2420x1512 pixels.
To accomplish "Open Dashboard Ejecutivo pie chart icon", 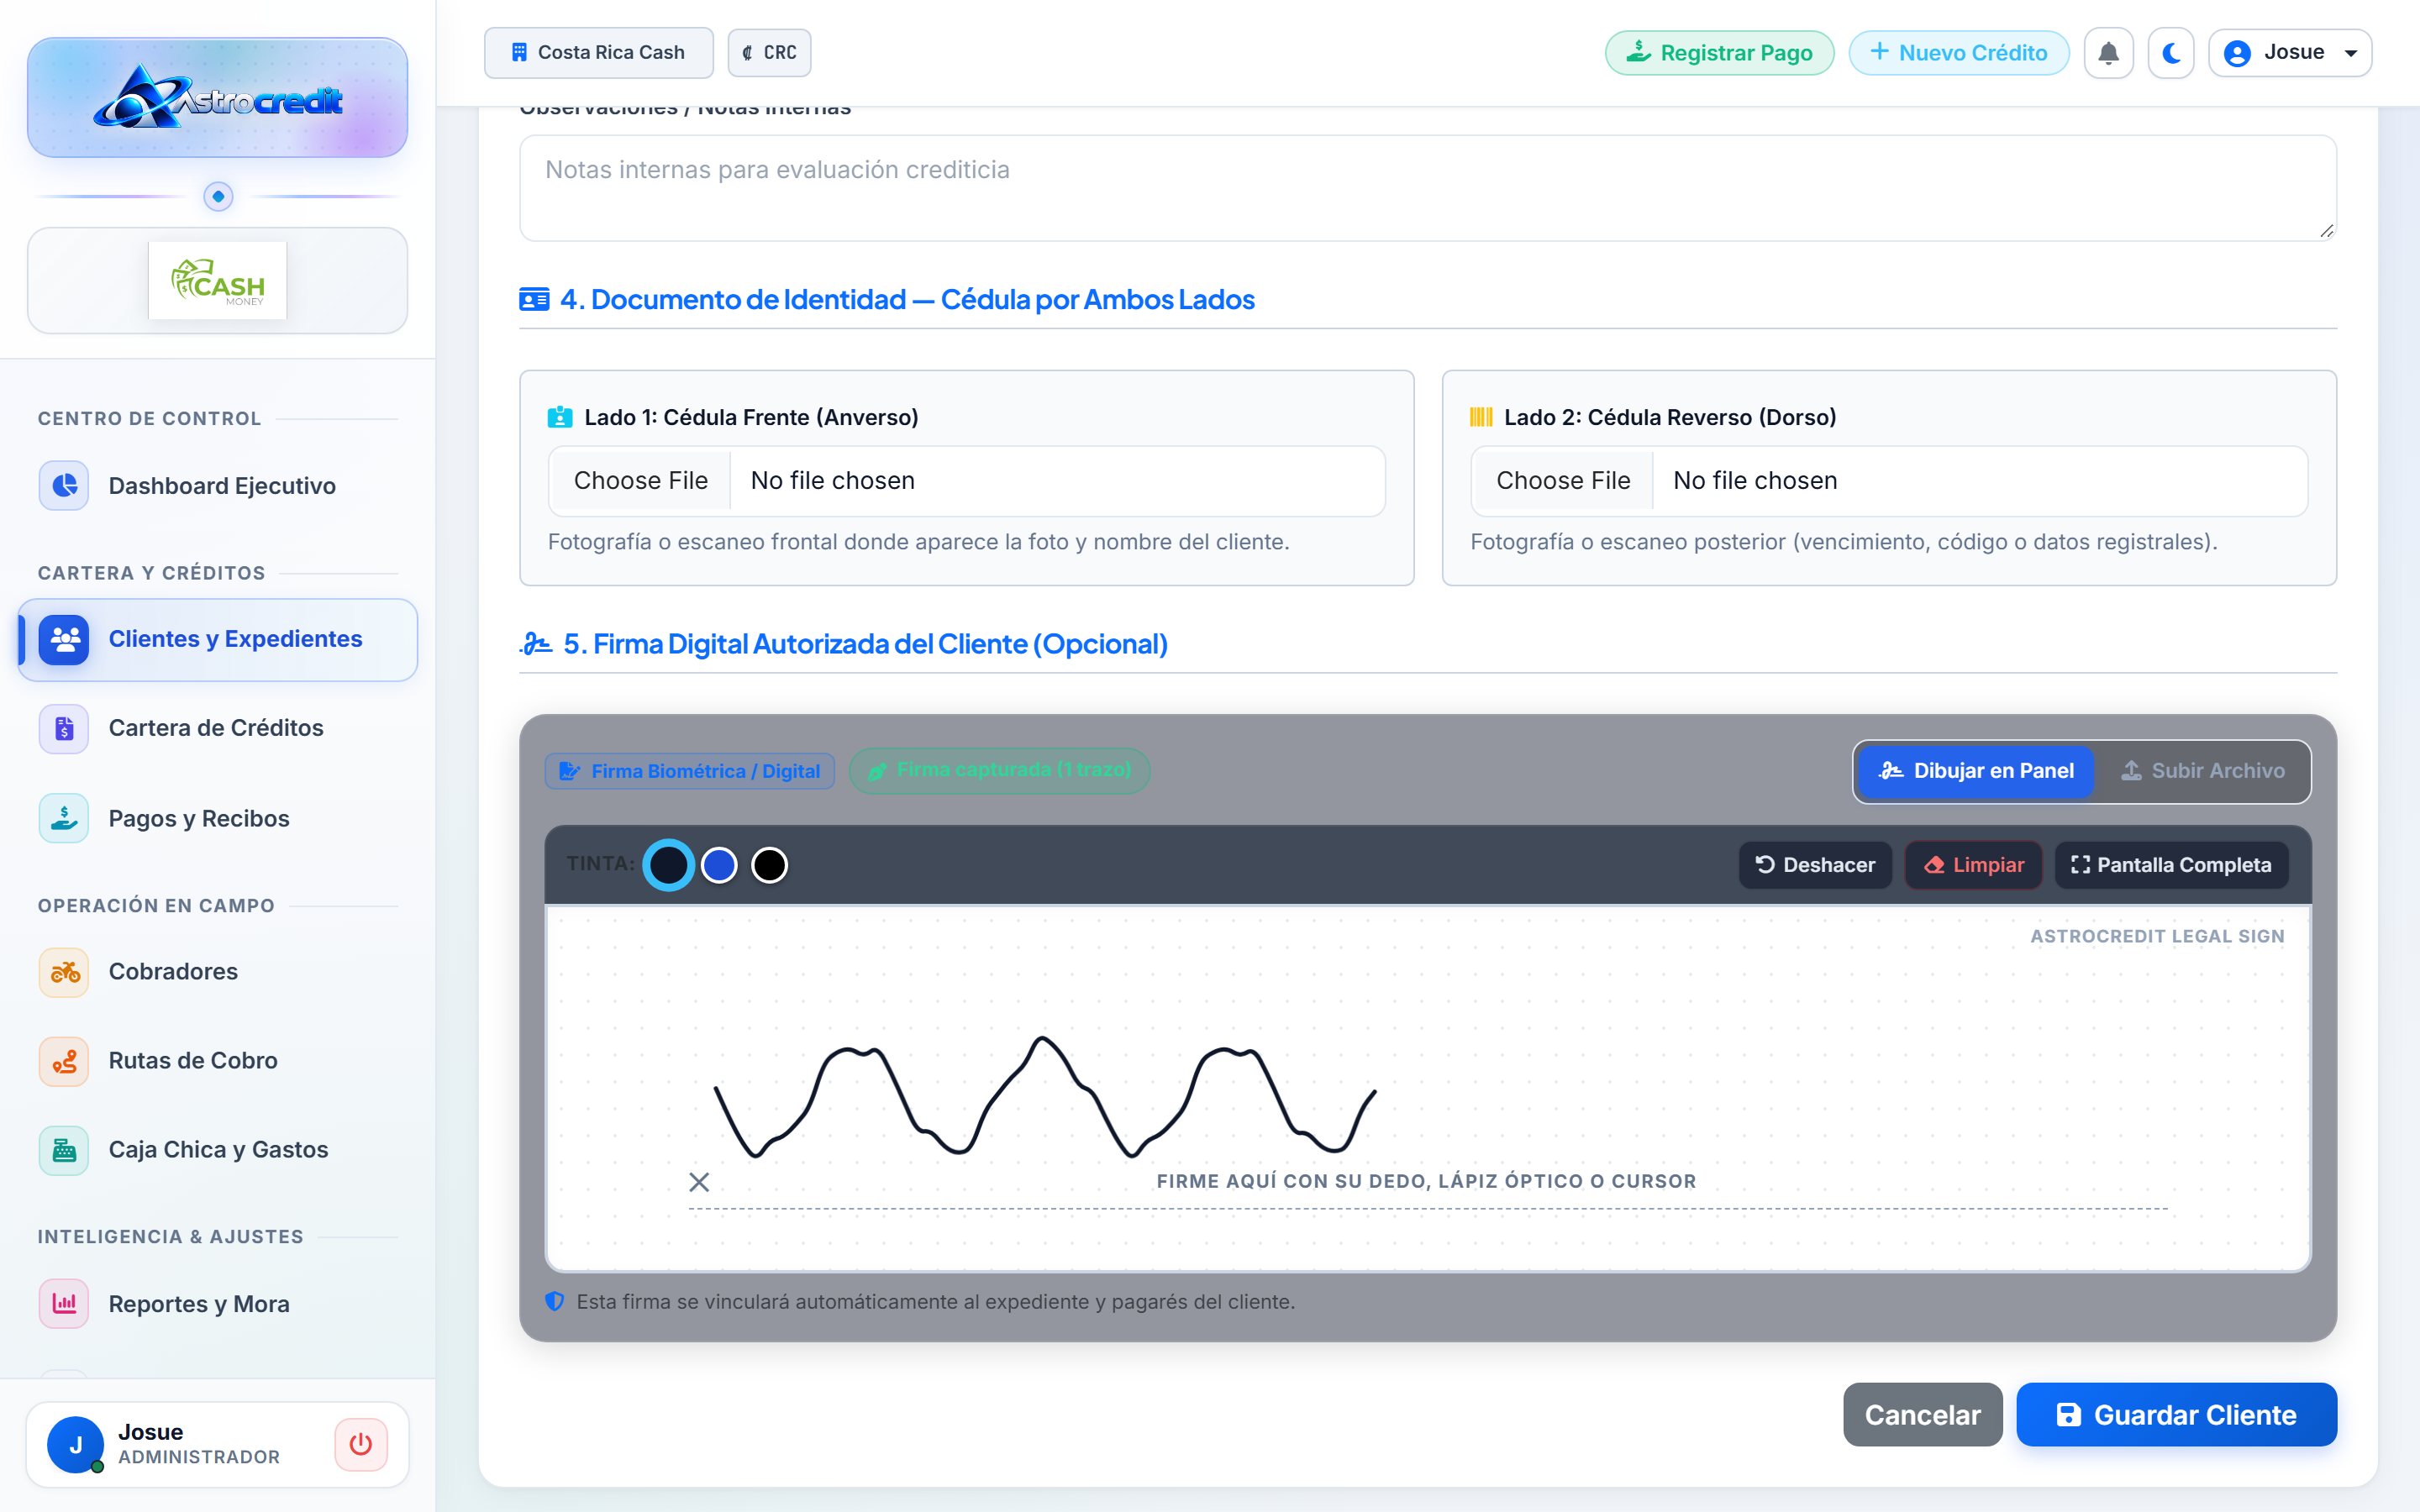I will (x=64, y=485).
